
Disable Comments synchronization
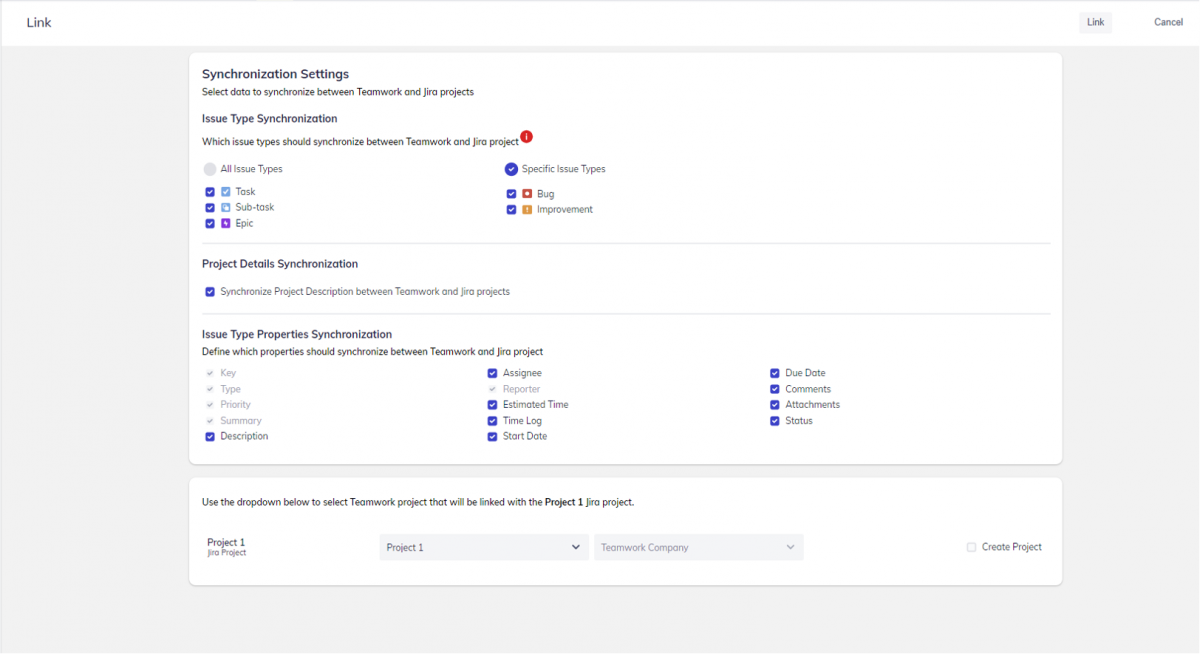point(774,388)
